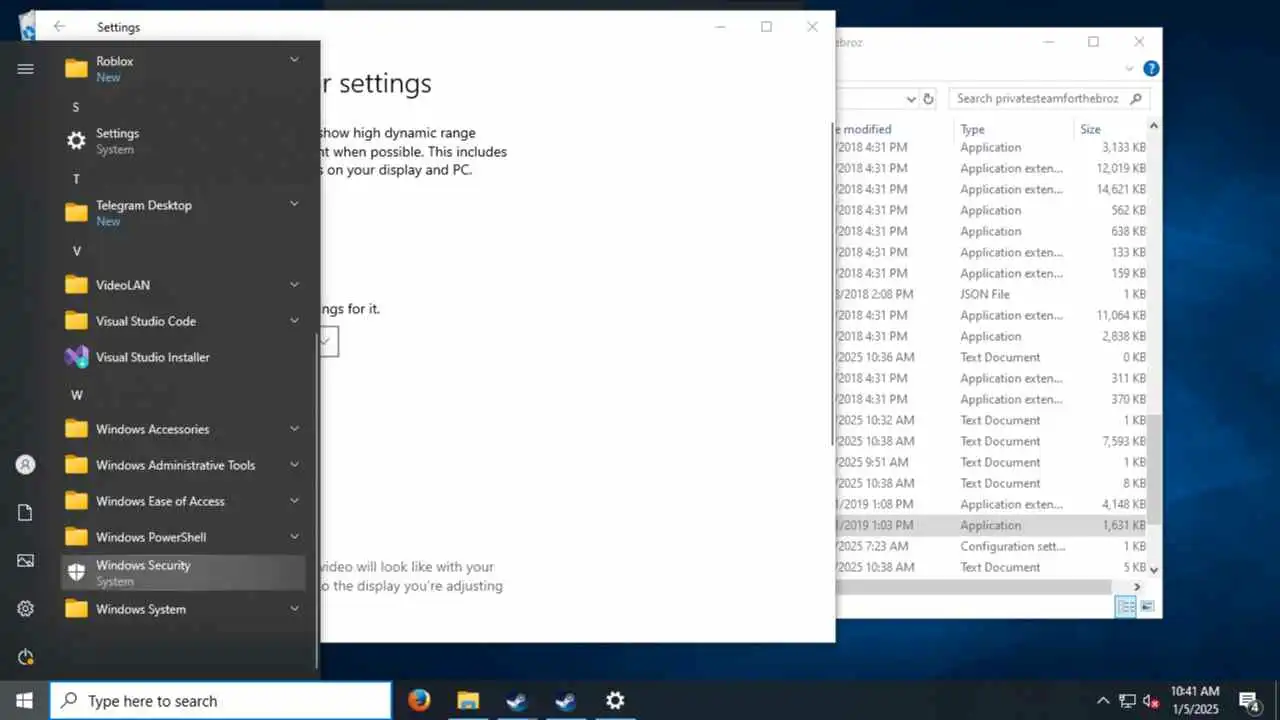
Task: Expand the VideoLAN chevron
Action: click(x=294, y=285)
